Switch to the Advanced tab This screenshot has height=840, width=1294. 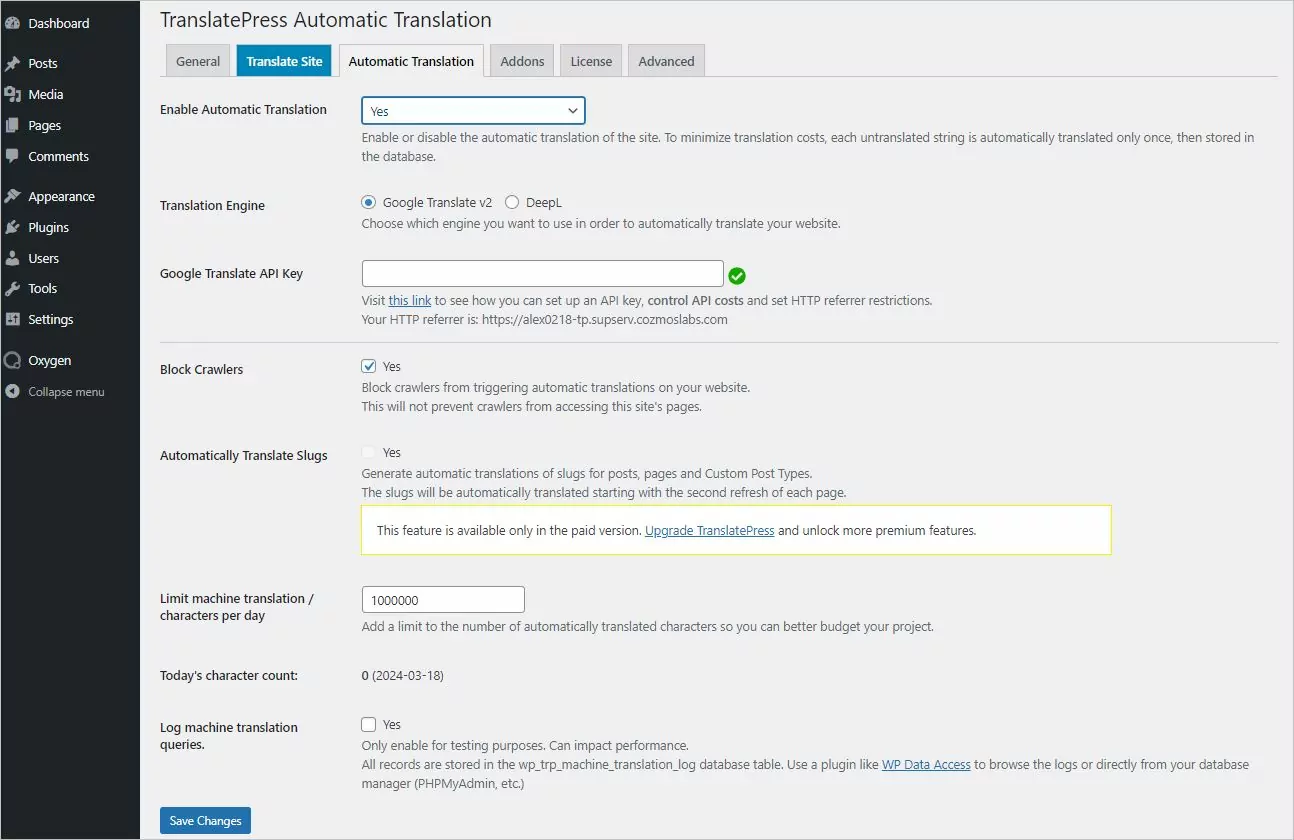[x=666, y=61]
